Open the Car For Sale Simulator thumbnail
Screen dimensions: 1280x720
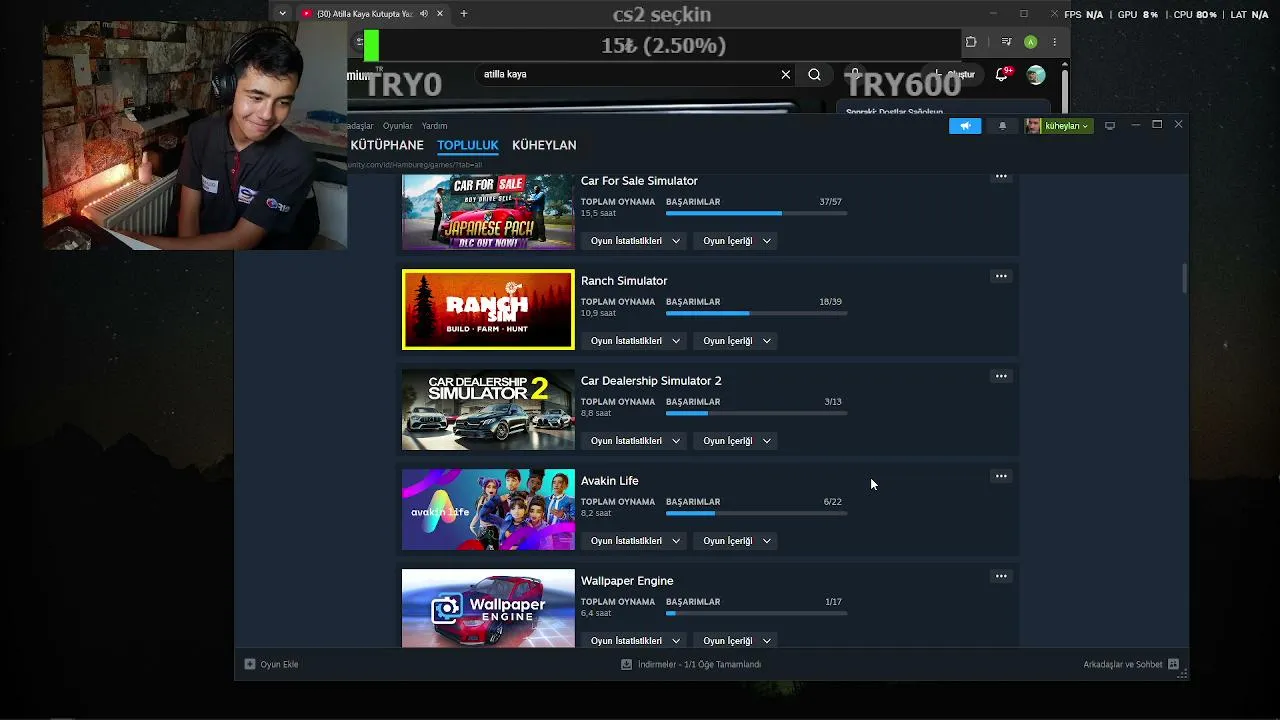tap(488, 212)
